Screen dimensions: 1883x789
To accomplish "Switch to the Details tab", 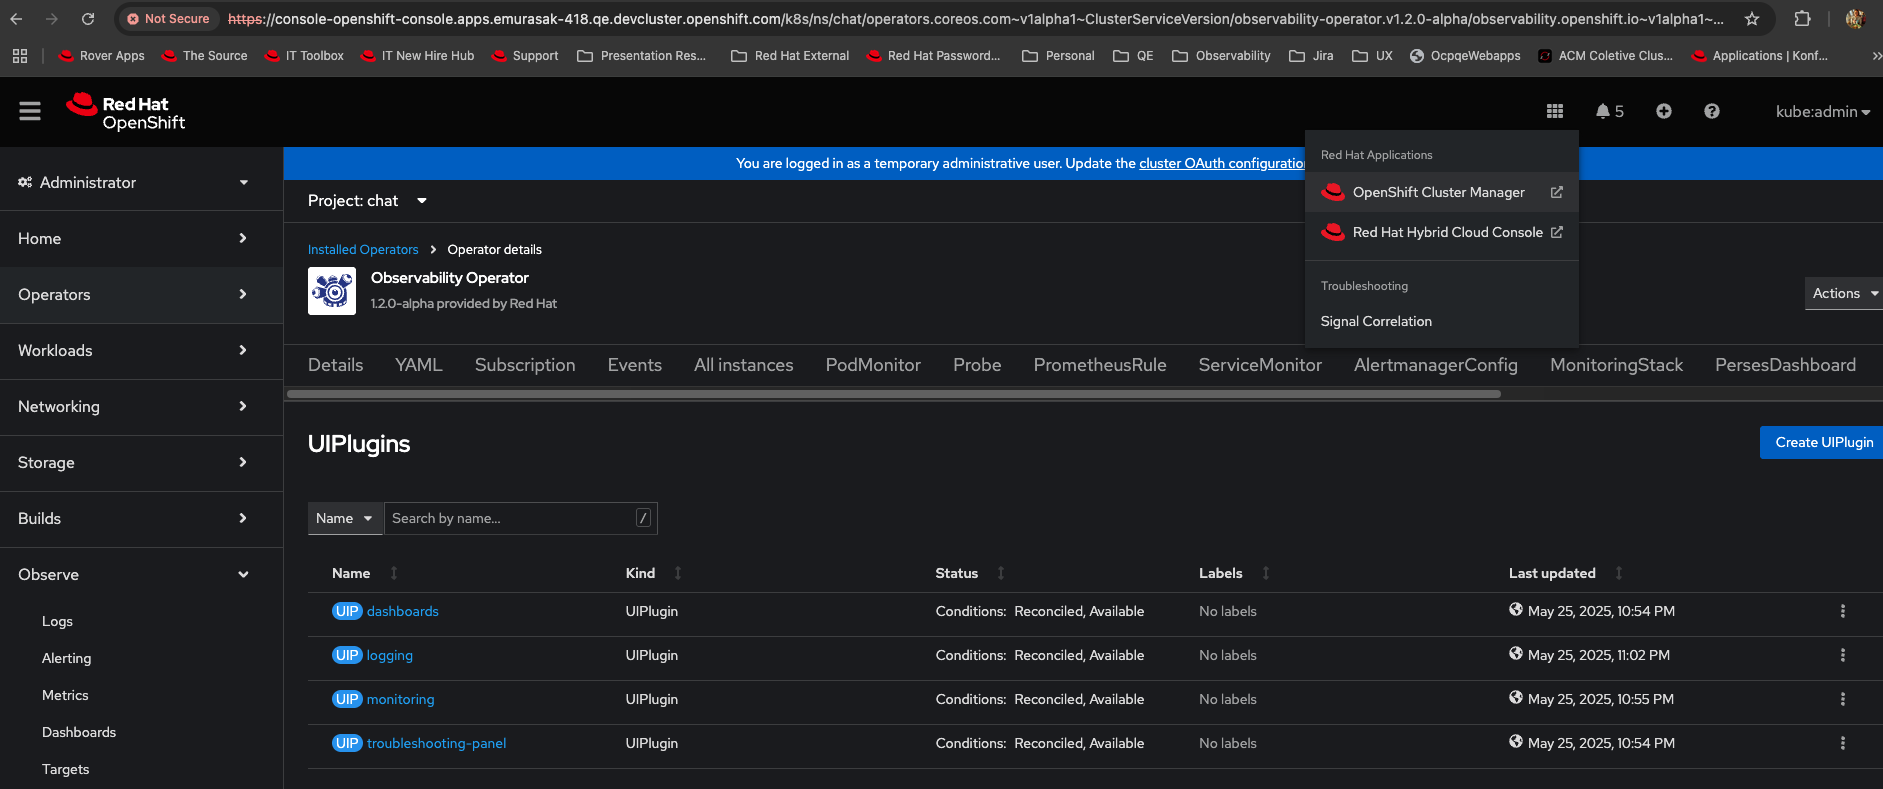I will point(335,365).
